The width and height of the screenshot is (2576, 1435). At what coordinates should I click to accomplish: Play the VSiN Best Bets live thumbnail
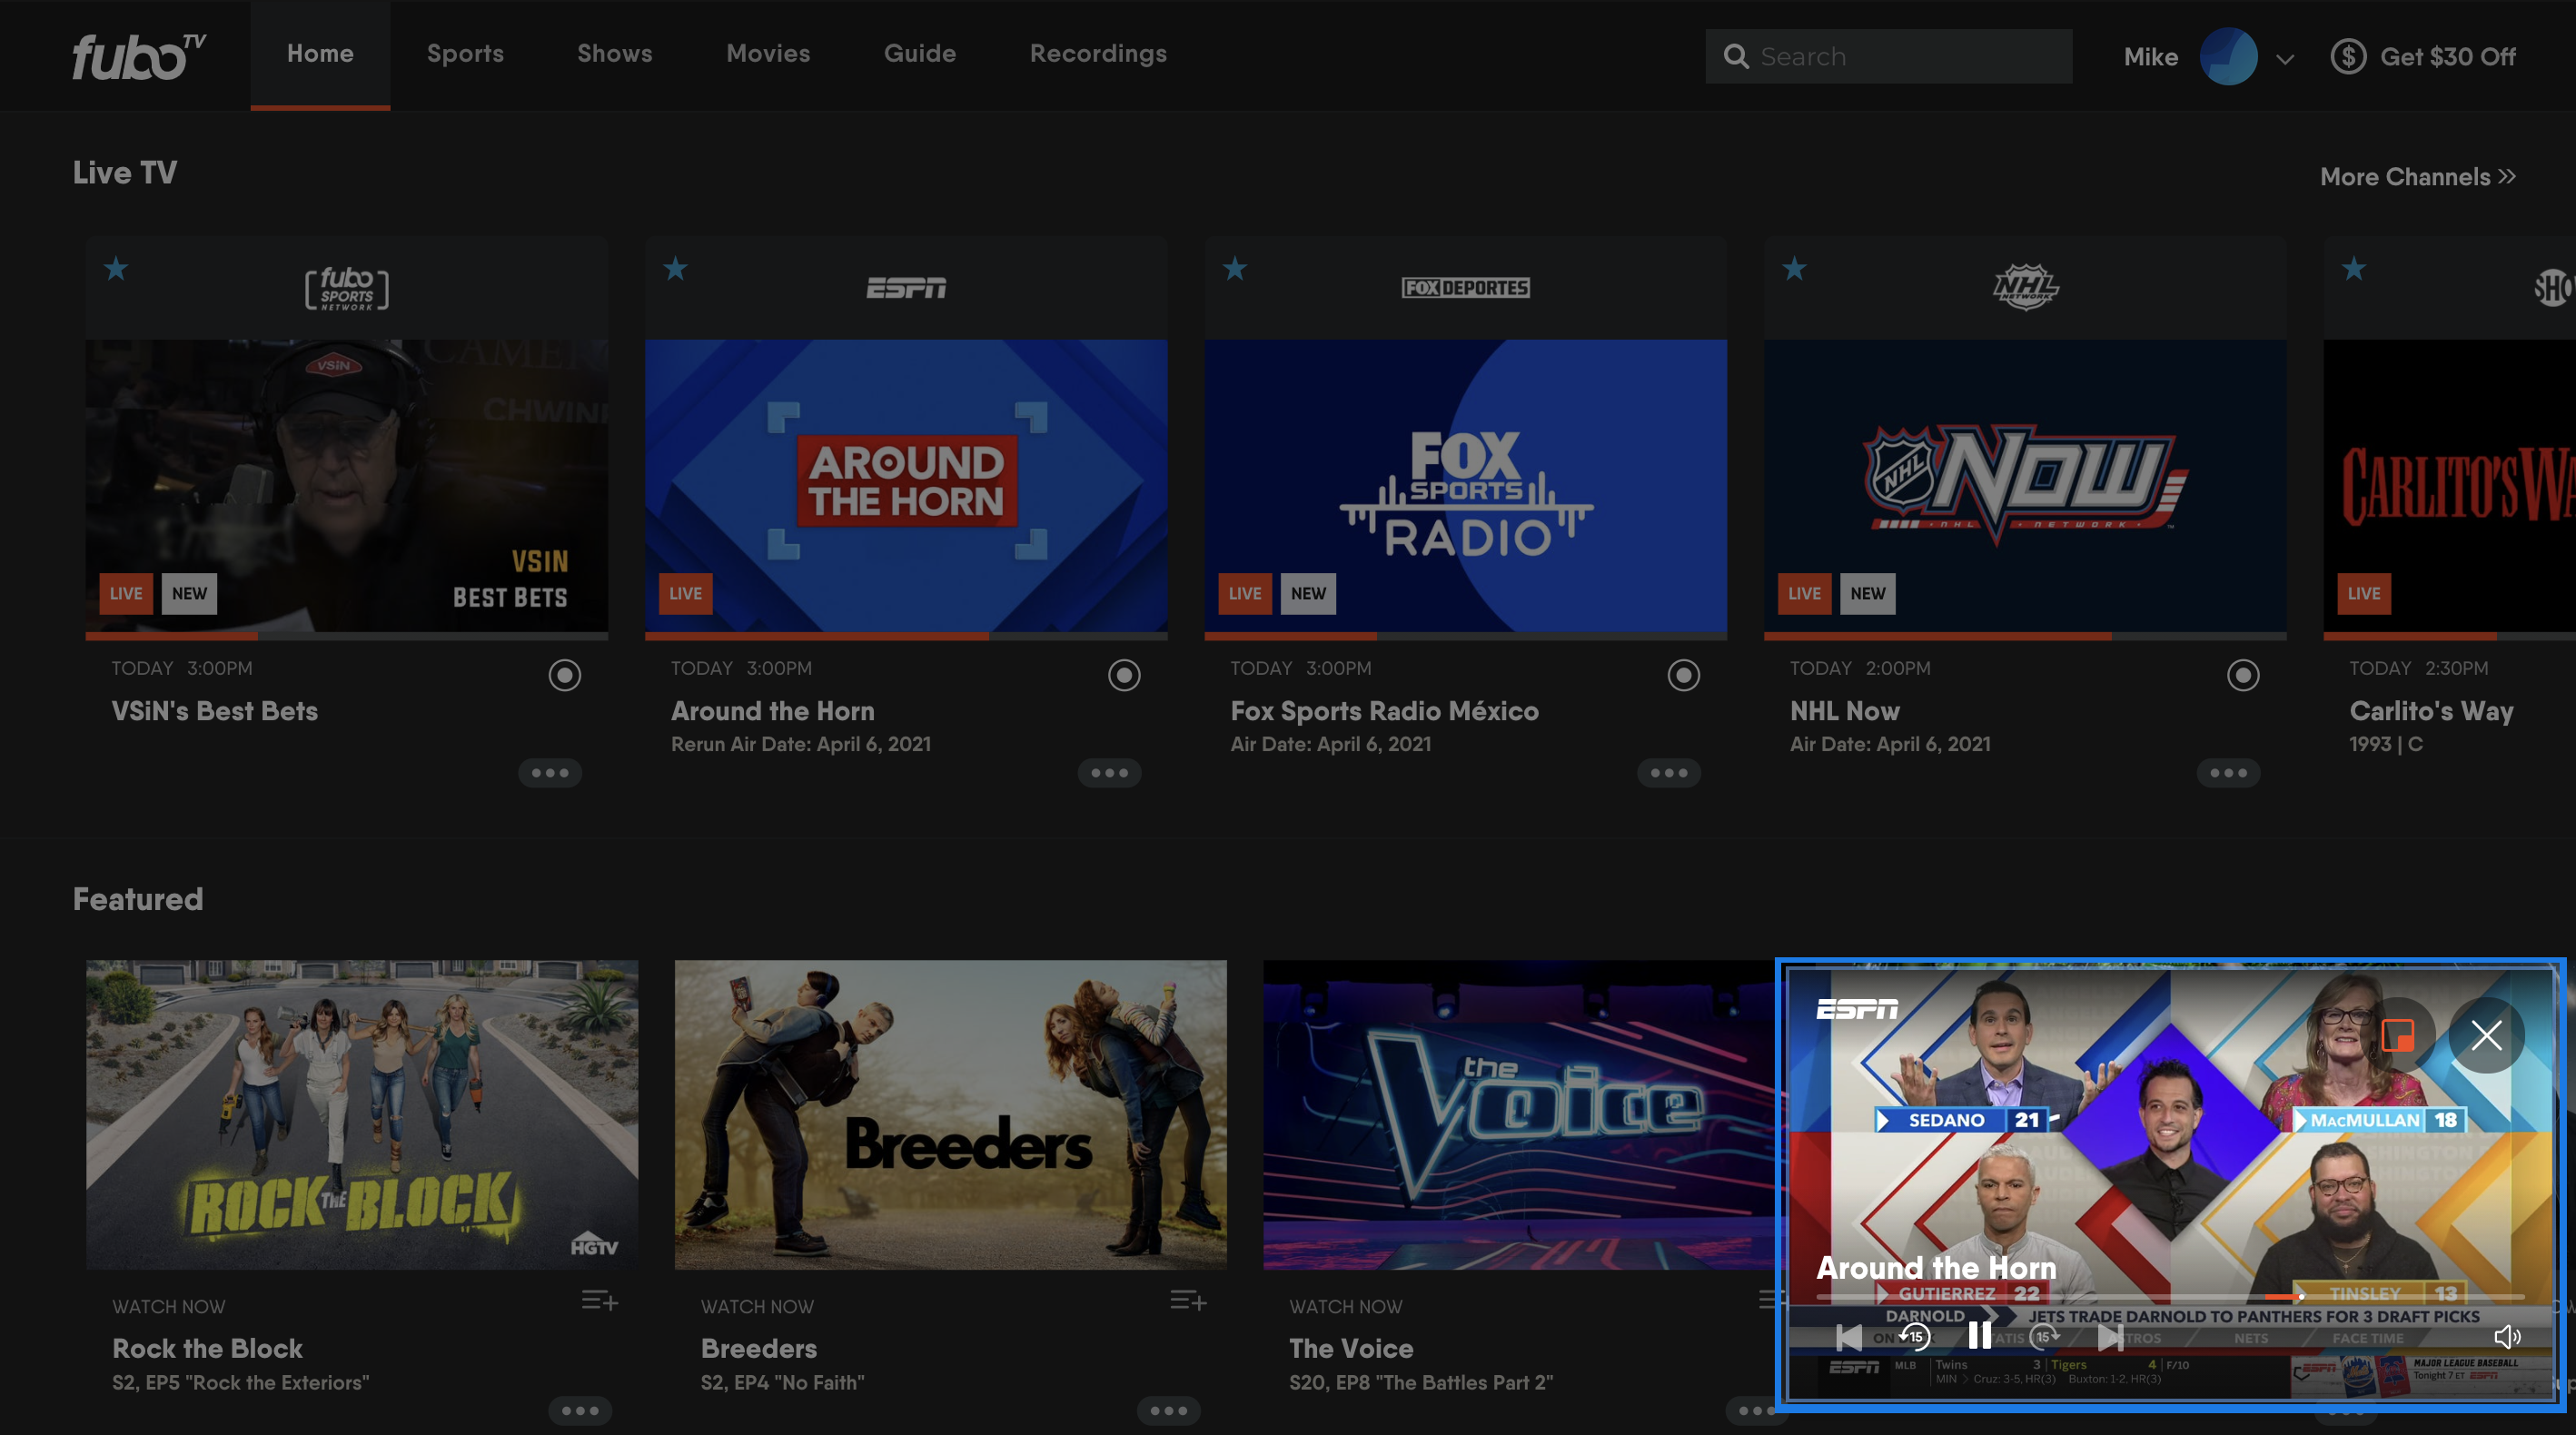(346, 485)
